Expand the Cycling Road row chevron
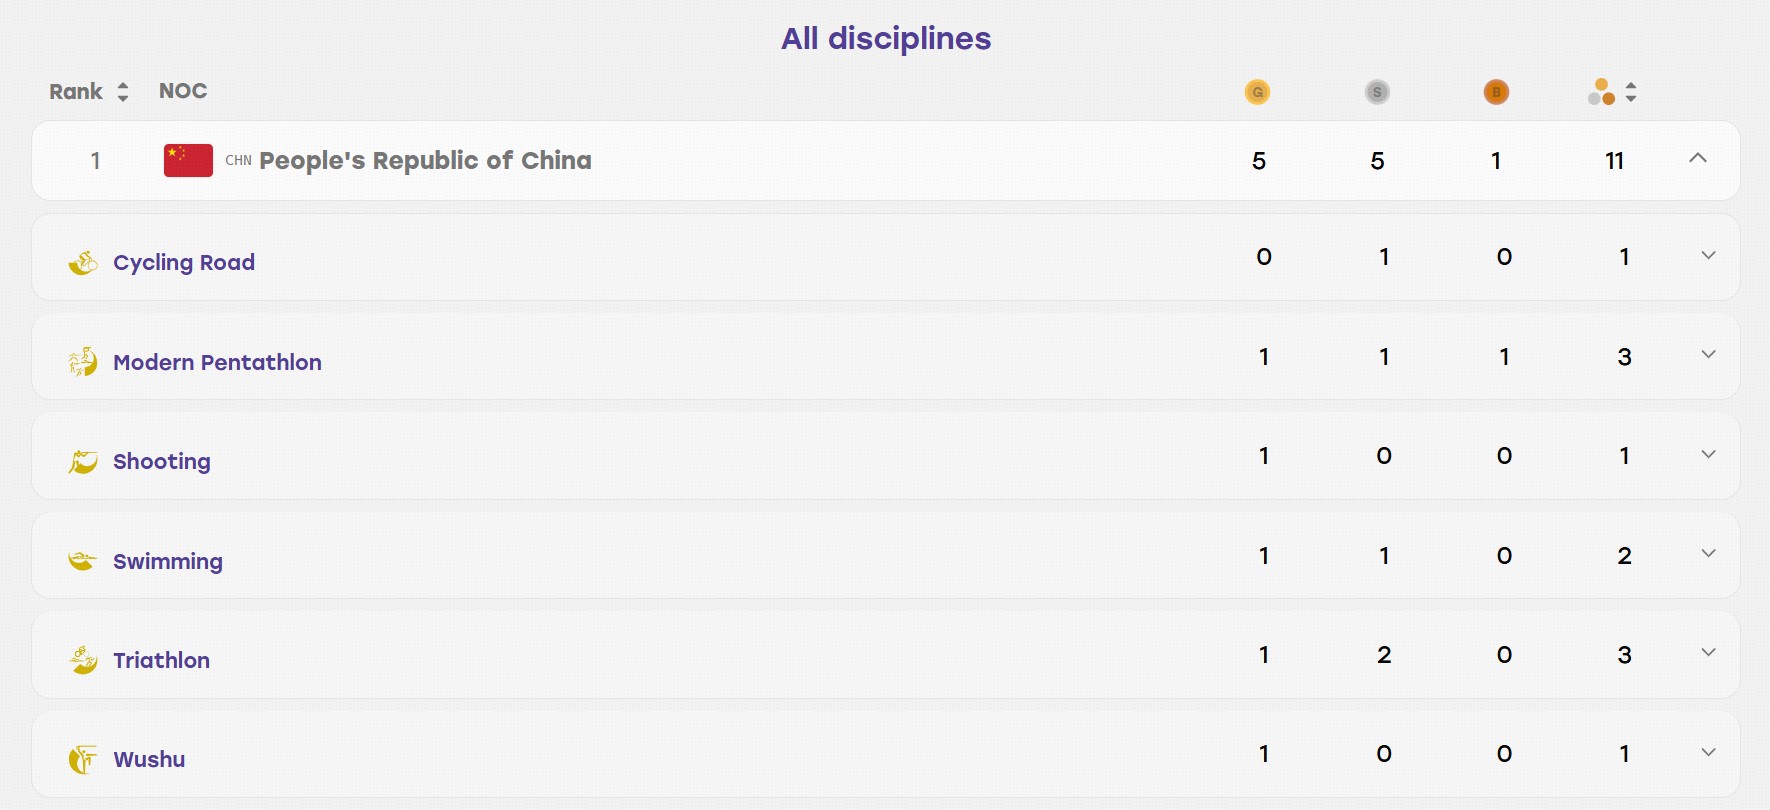 pyautogui.click(x=1709, y=255)
